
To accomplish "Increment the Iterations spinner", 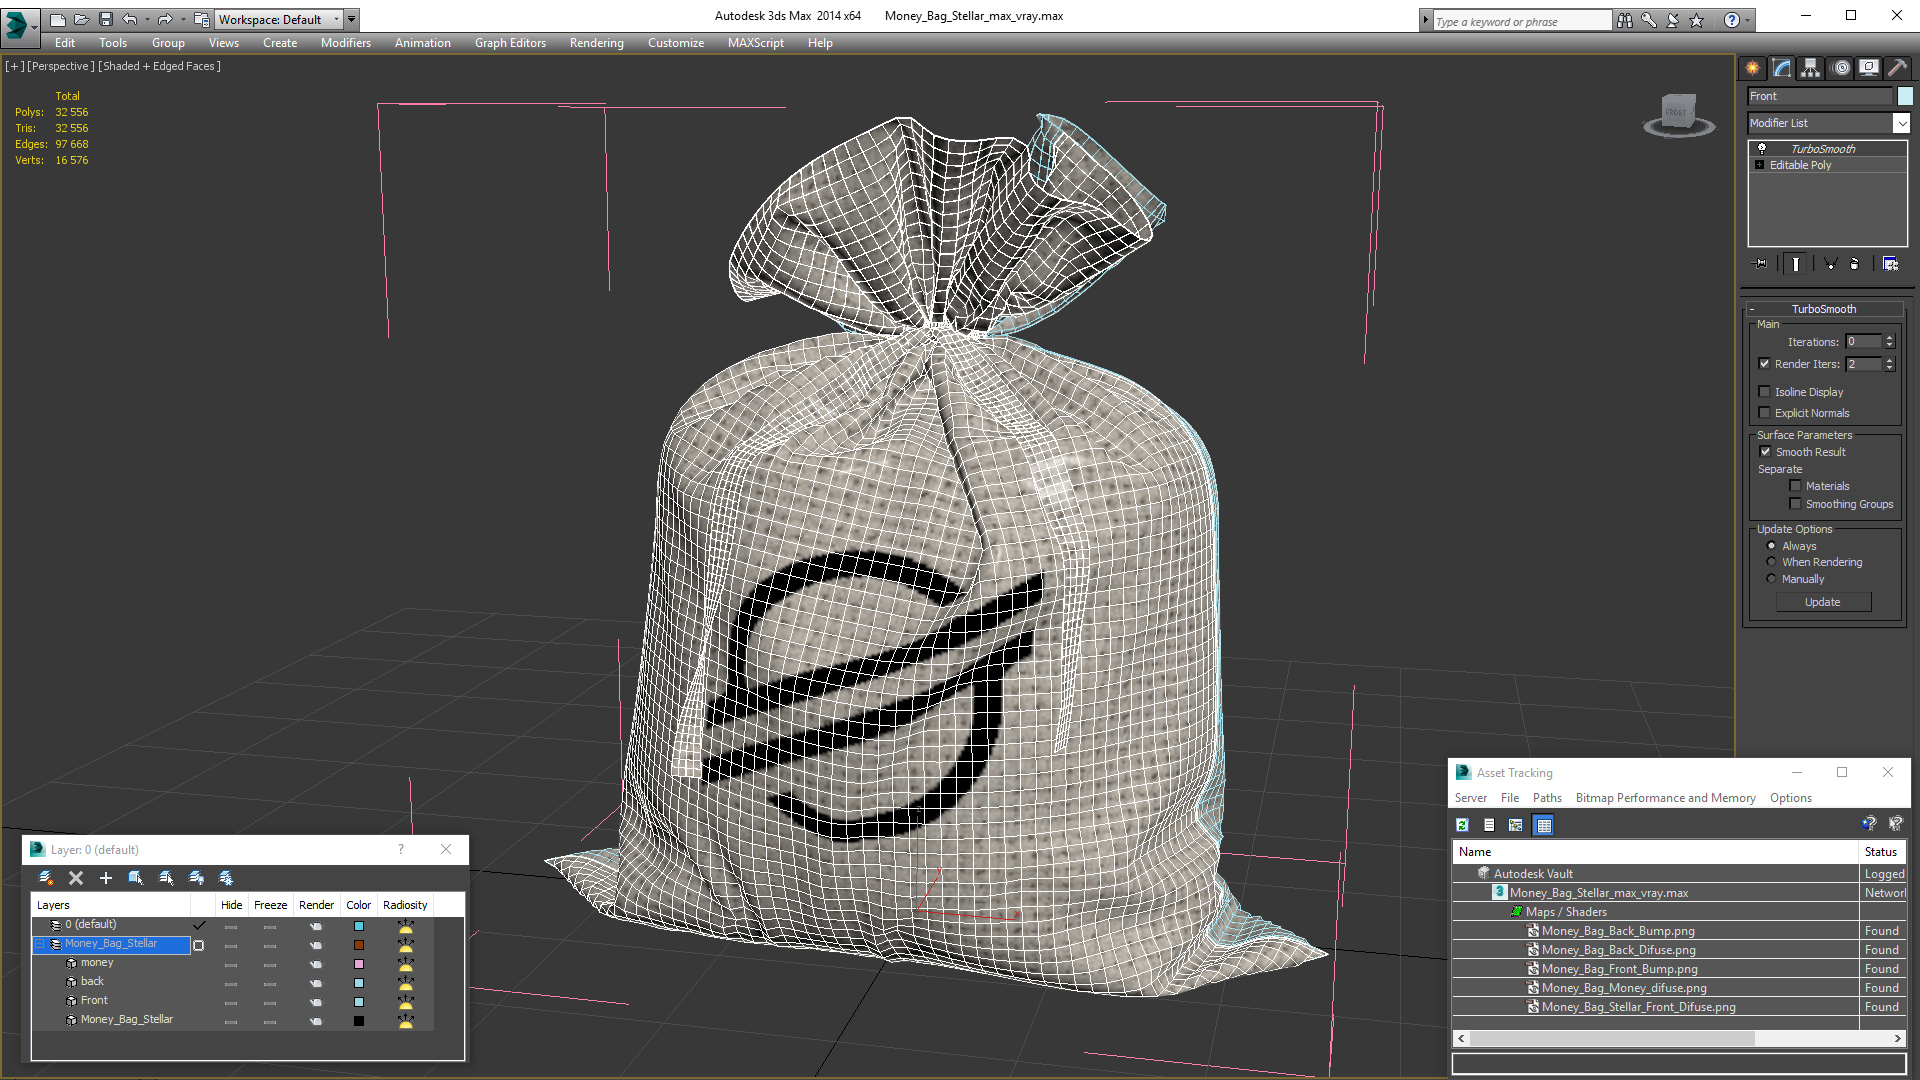I will coord(1890,338).
